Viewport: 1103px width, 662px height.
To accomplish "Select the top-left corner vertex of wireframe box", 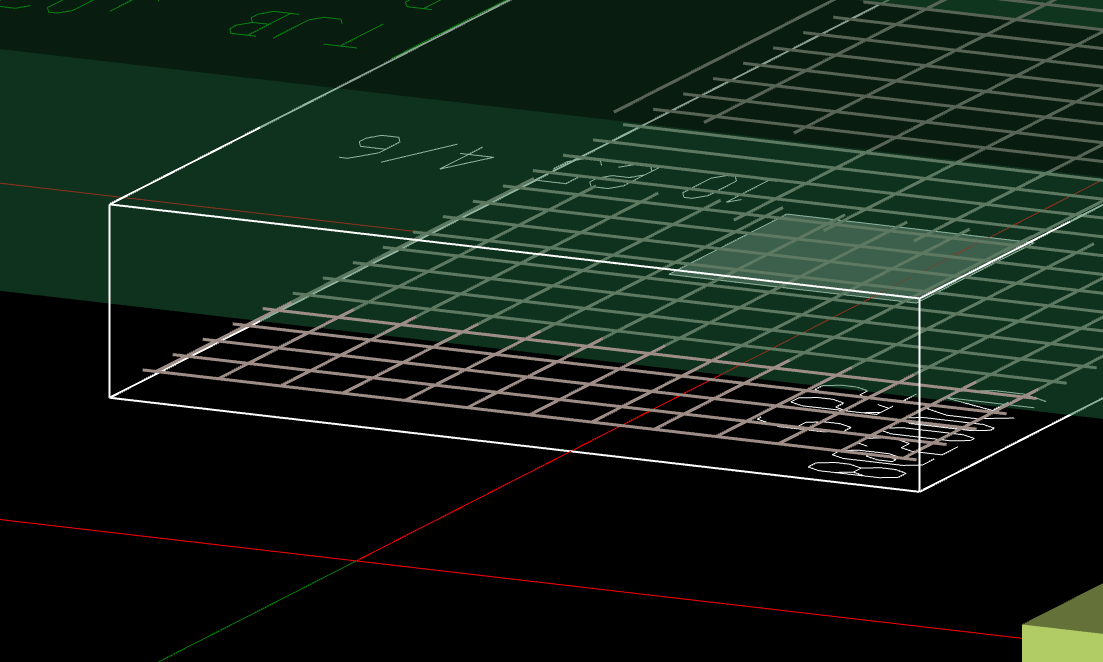I will point(110,204).
